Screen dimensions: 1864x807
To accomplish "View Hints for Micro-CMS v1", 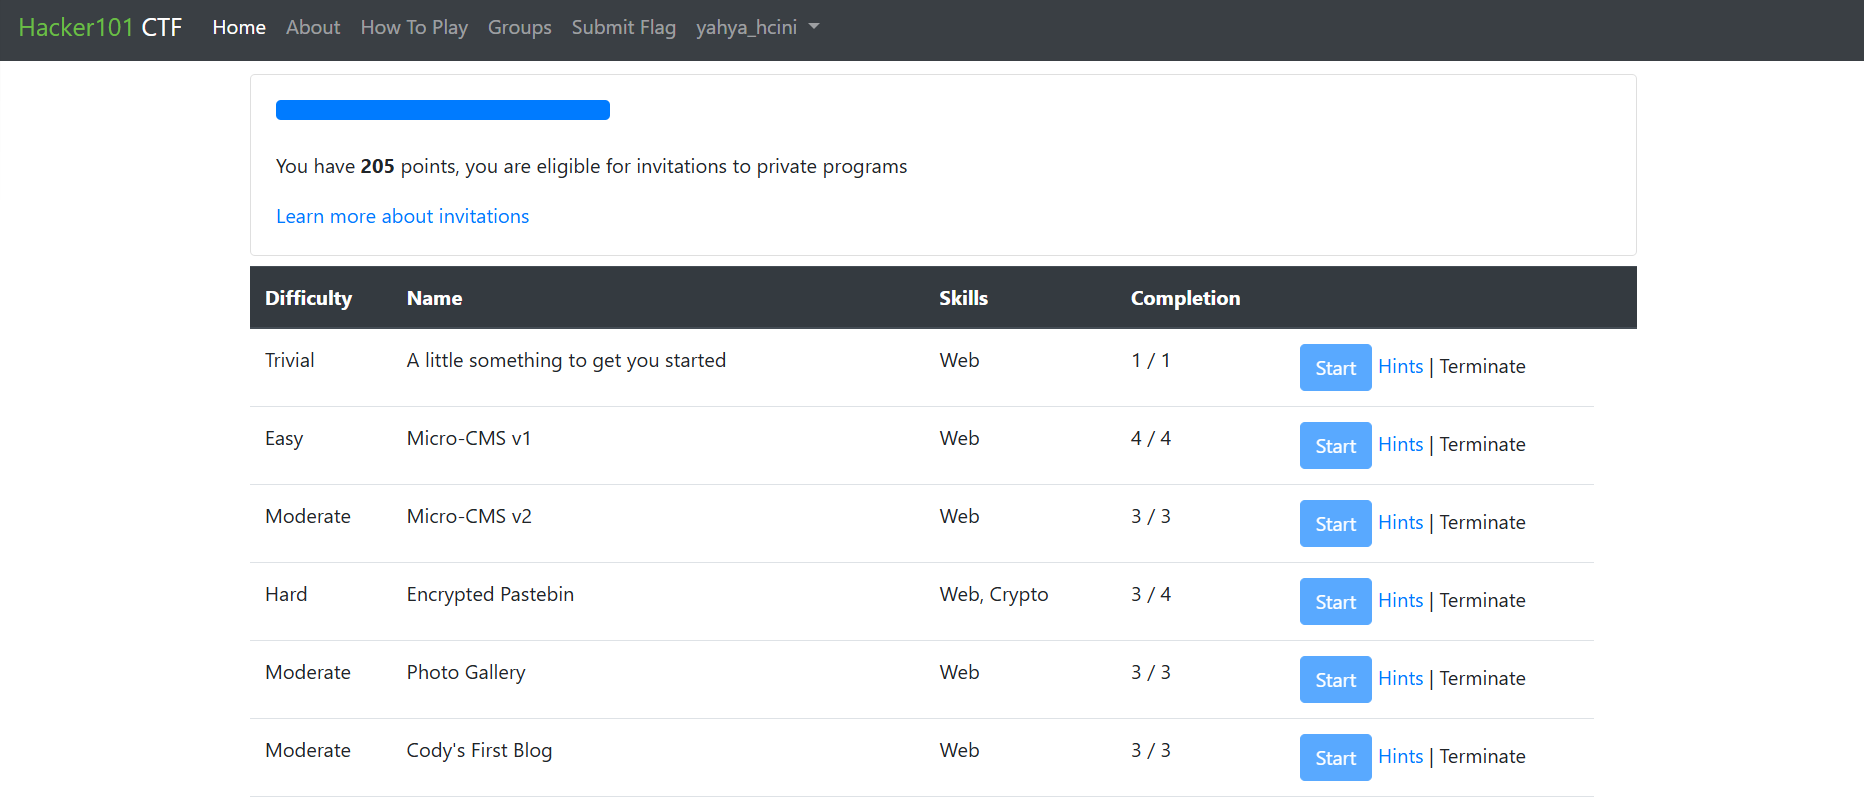I will tap(1400, 444).
